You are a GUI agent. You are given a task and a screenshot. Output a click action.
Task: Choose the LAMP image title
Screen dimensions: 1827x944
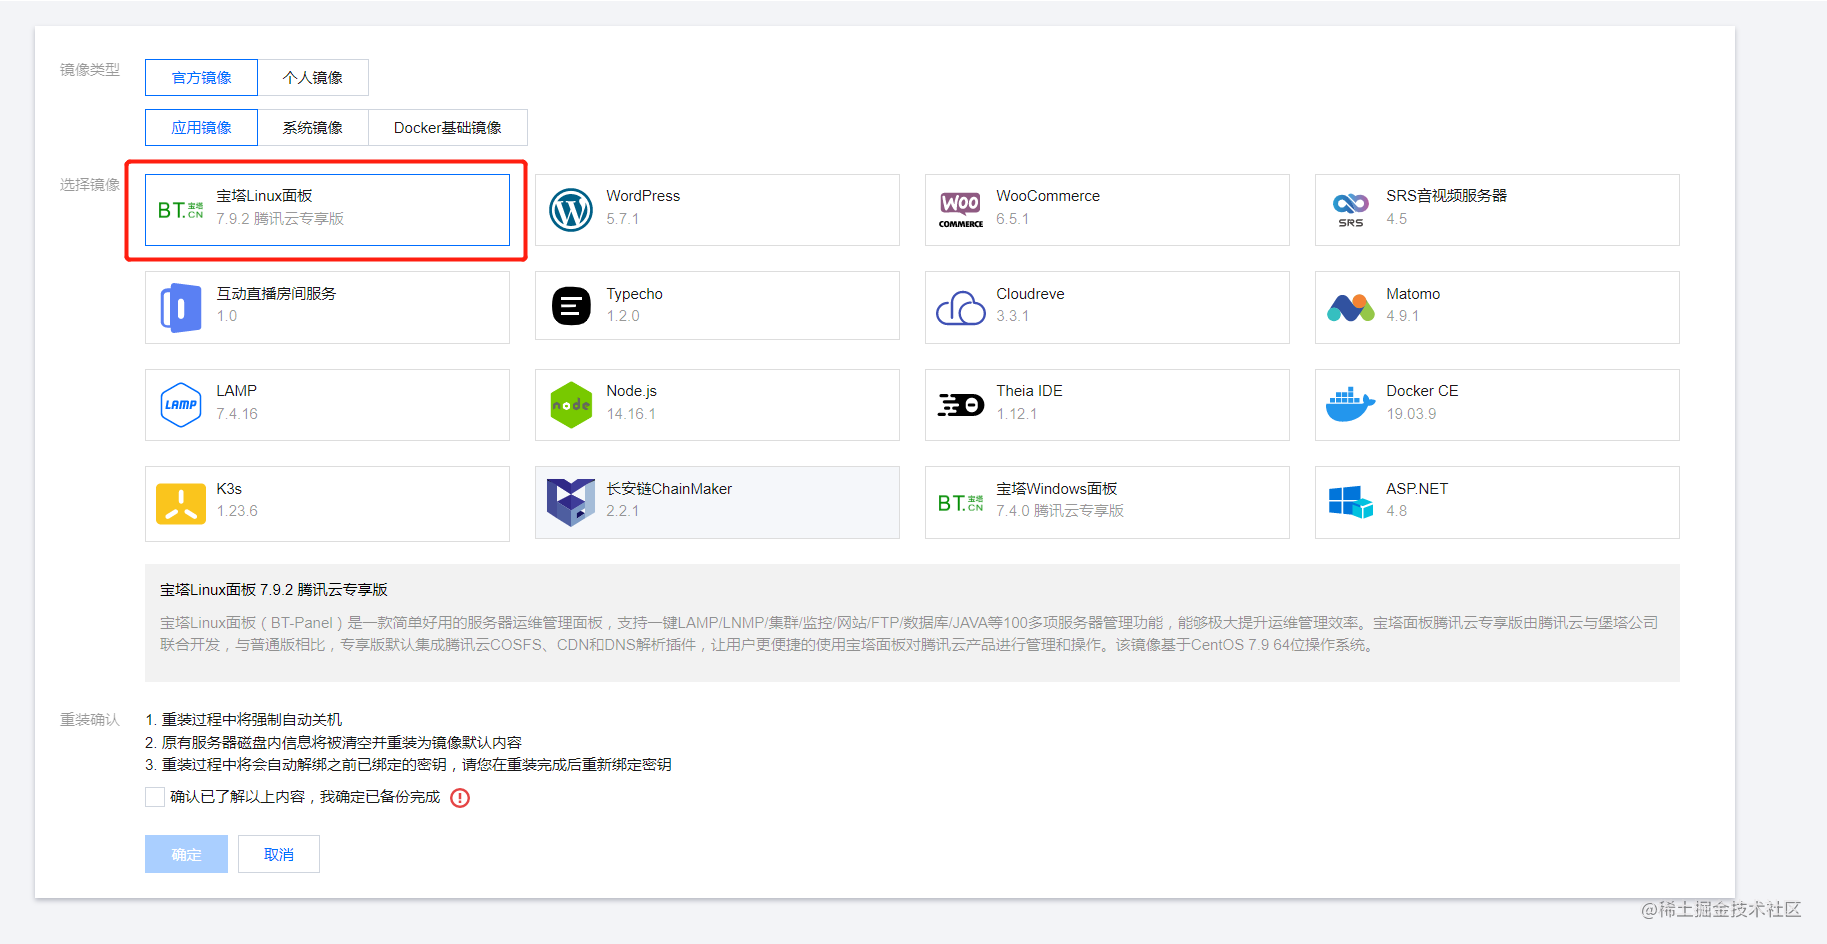click(236, 391)
